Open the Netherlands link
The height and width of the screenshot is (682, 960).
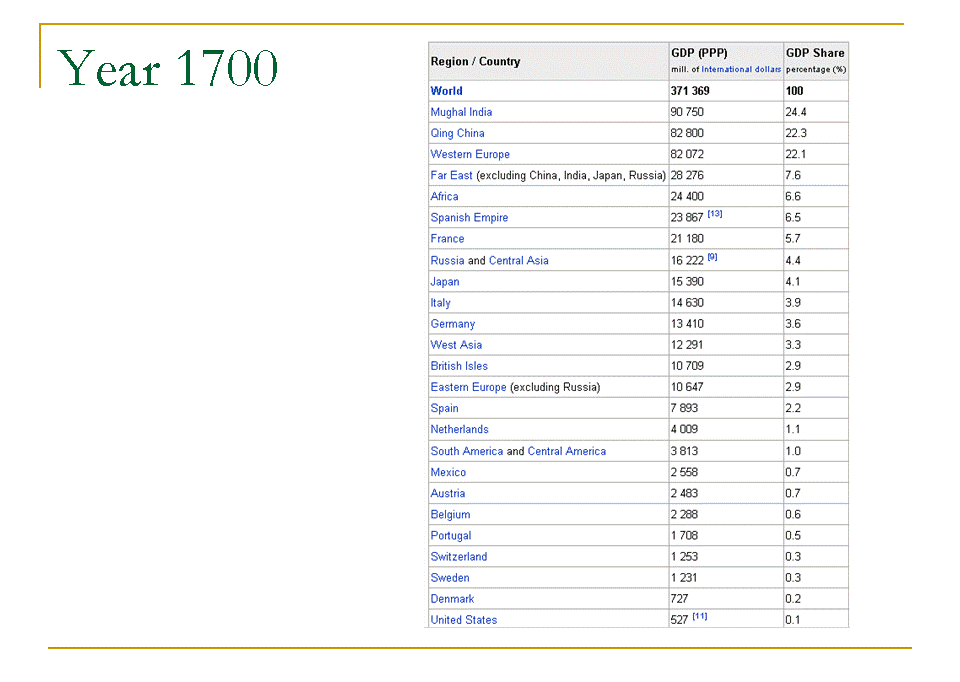pyautogui.click(x=459, y=429)
